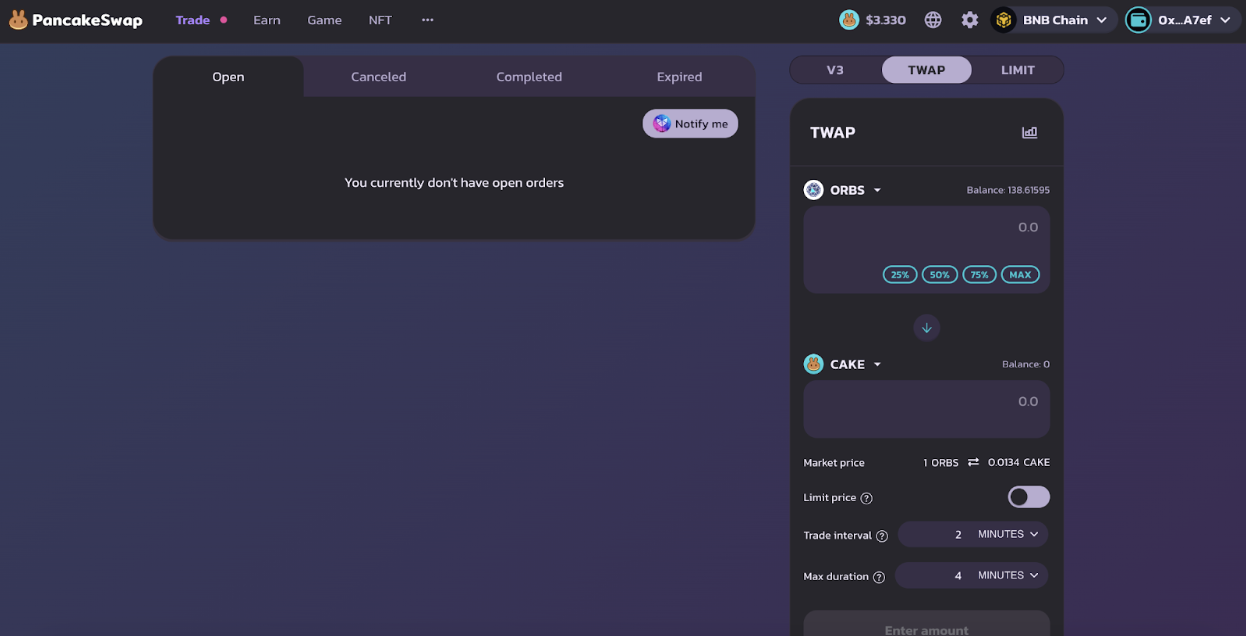Select the LIMIT trading mode tab
Screen dimensions: 1246x636
tap(1017, 69)
